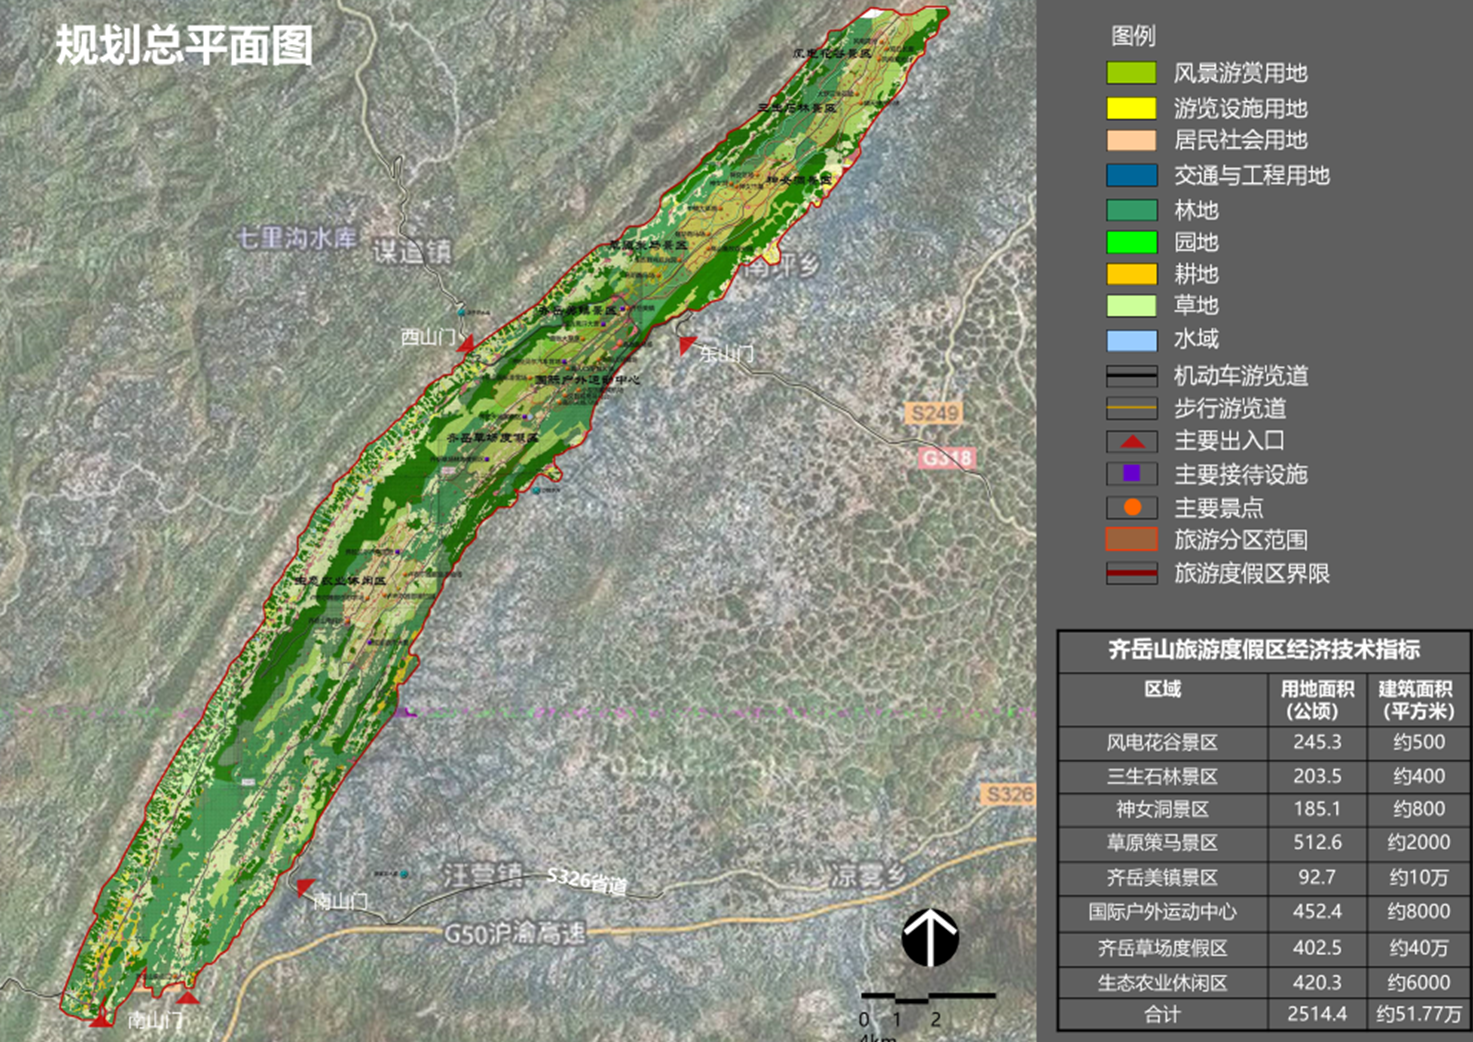
Task: Pick the blue 交通与工程用地 swatch
Action: pos(1131,175)
